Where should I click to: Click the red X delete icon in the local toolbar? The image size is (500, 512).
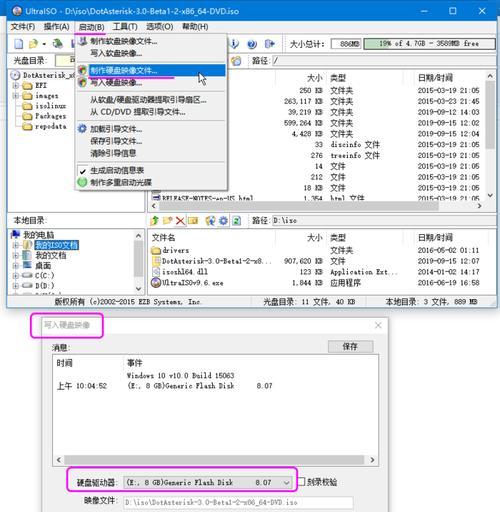coord(180,221)
